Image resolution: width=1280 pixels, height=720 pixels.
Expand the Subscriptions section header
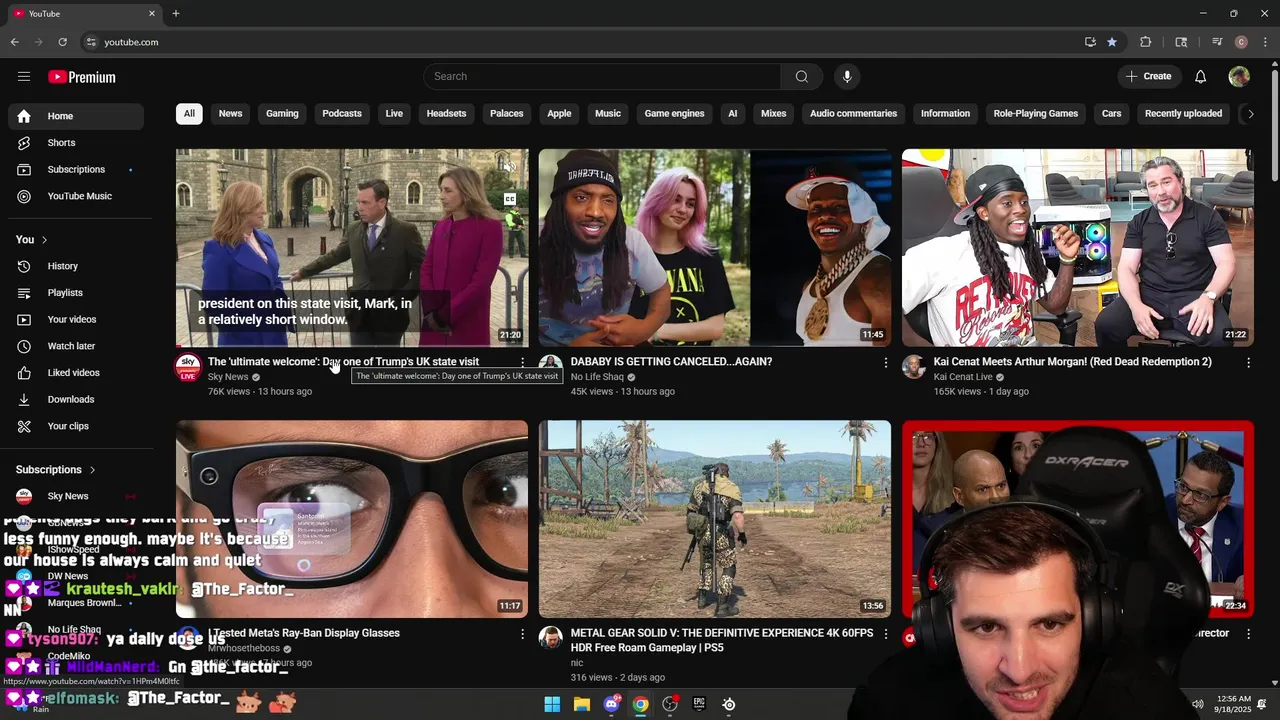[x=56, y=470]
